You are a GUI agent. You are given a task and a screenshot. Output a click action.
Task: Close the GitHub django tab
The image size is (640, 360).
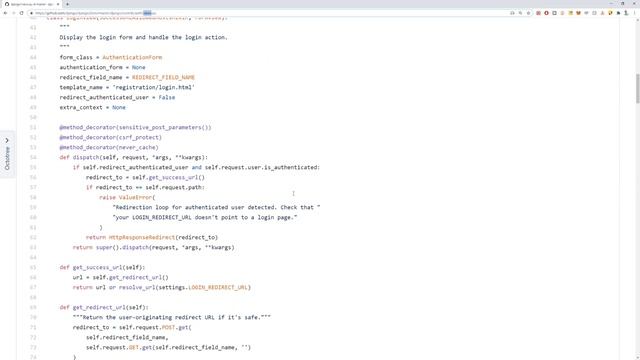[x=58, y=4]
